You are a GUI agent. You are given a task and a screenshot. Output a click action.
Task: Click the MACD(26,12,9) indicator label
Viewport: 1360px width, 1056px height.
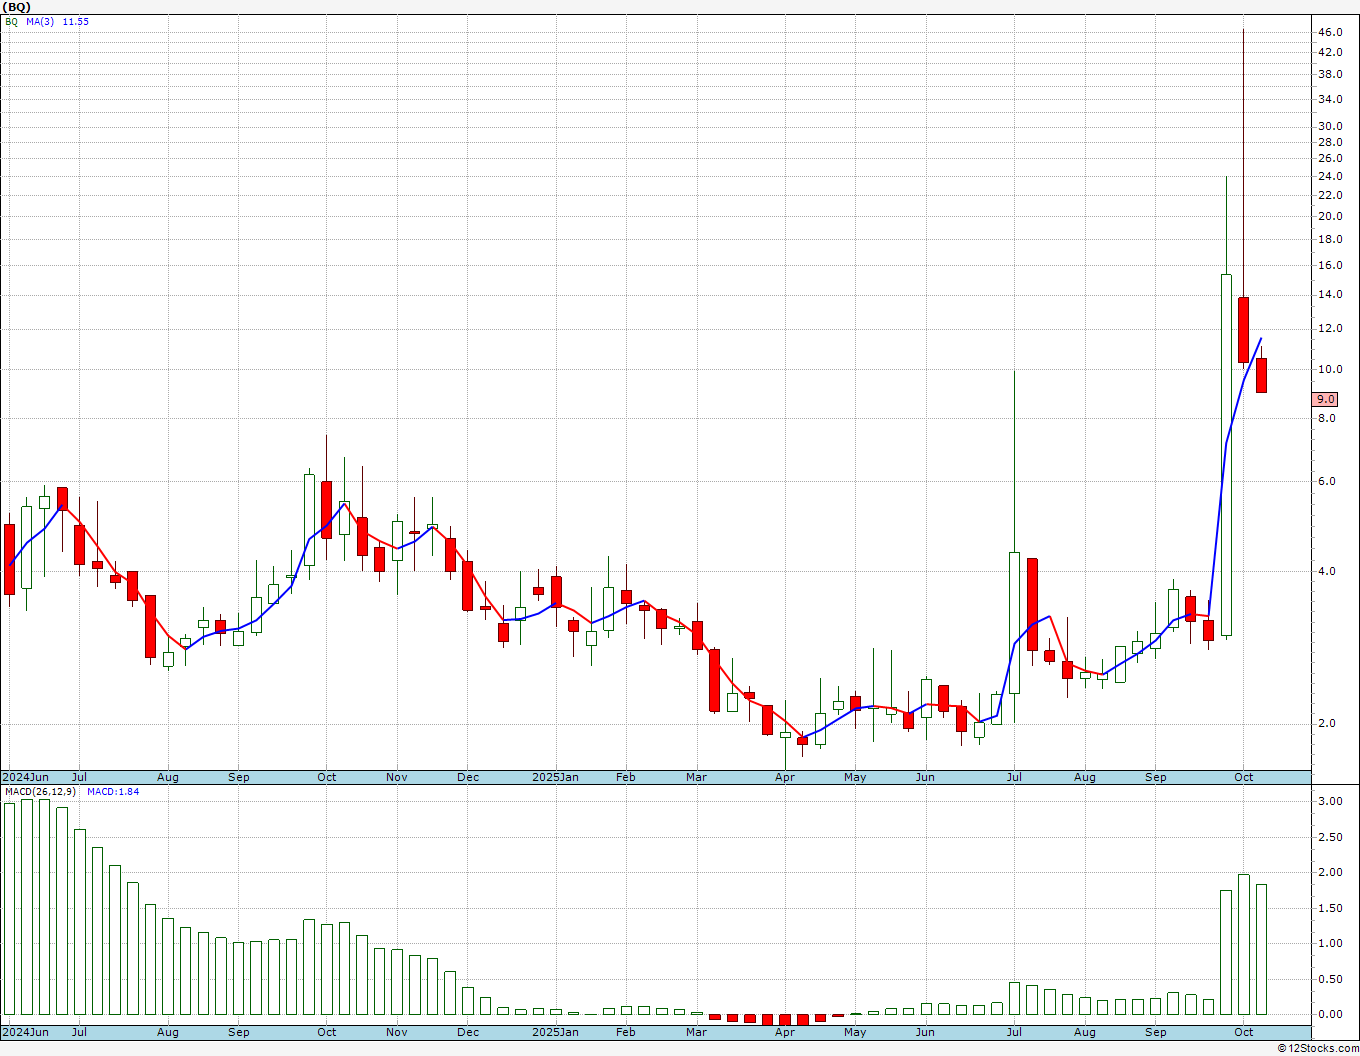(41, 792)
